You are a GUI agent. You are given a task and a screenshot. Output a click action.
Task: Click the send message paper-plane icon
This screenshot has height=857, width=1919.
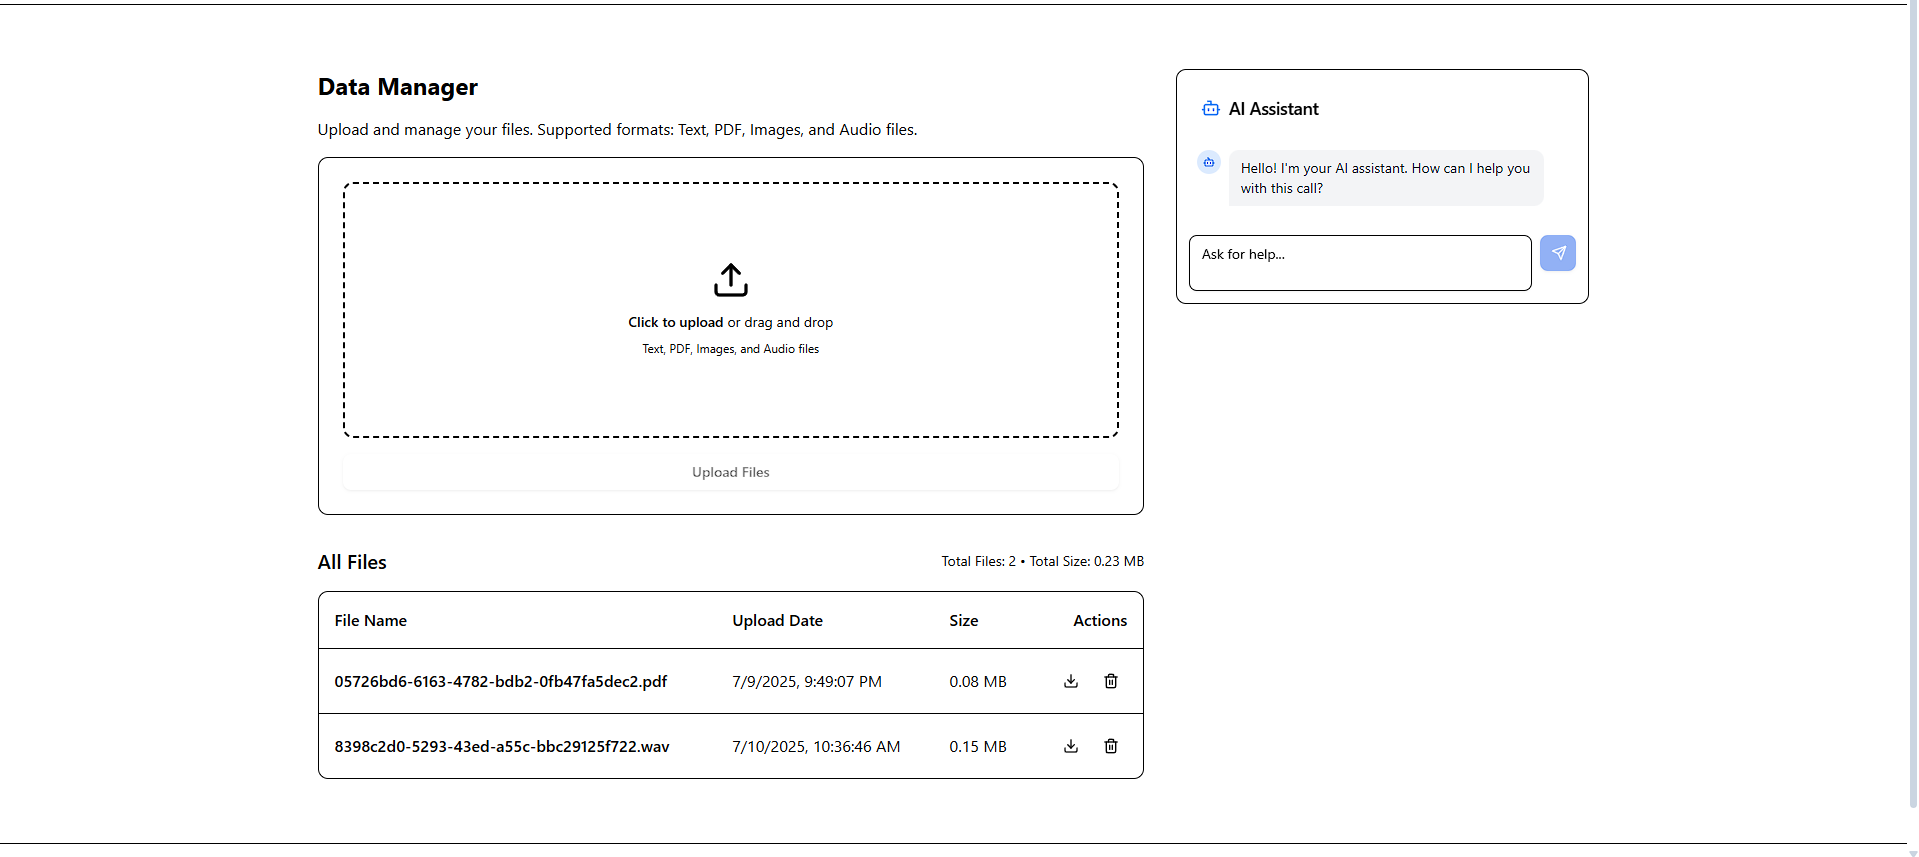(1558, 253)
